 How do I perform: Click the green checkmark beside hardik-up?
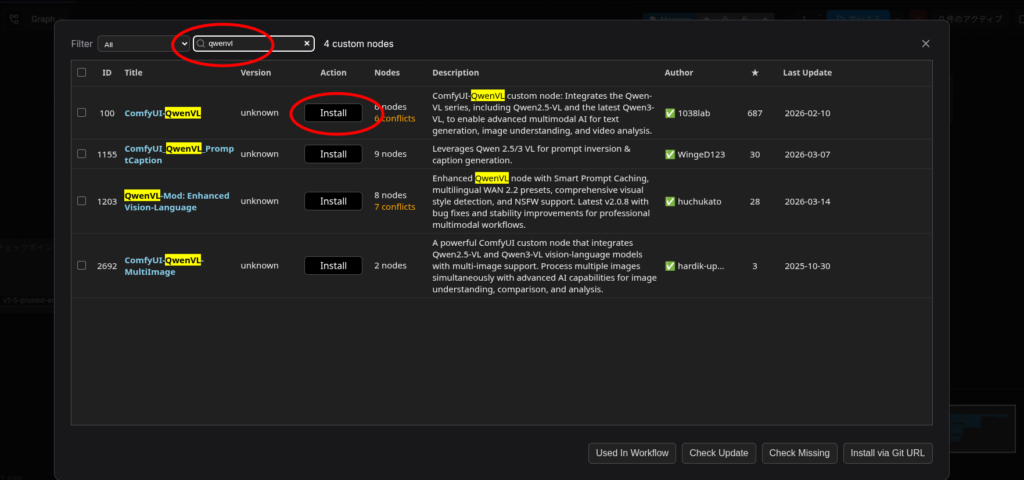(670, 266)
